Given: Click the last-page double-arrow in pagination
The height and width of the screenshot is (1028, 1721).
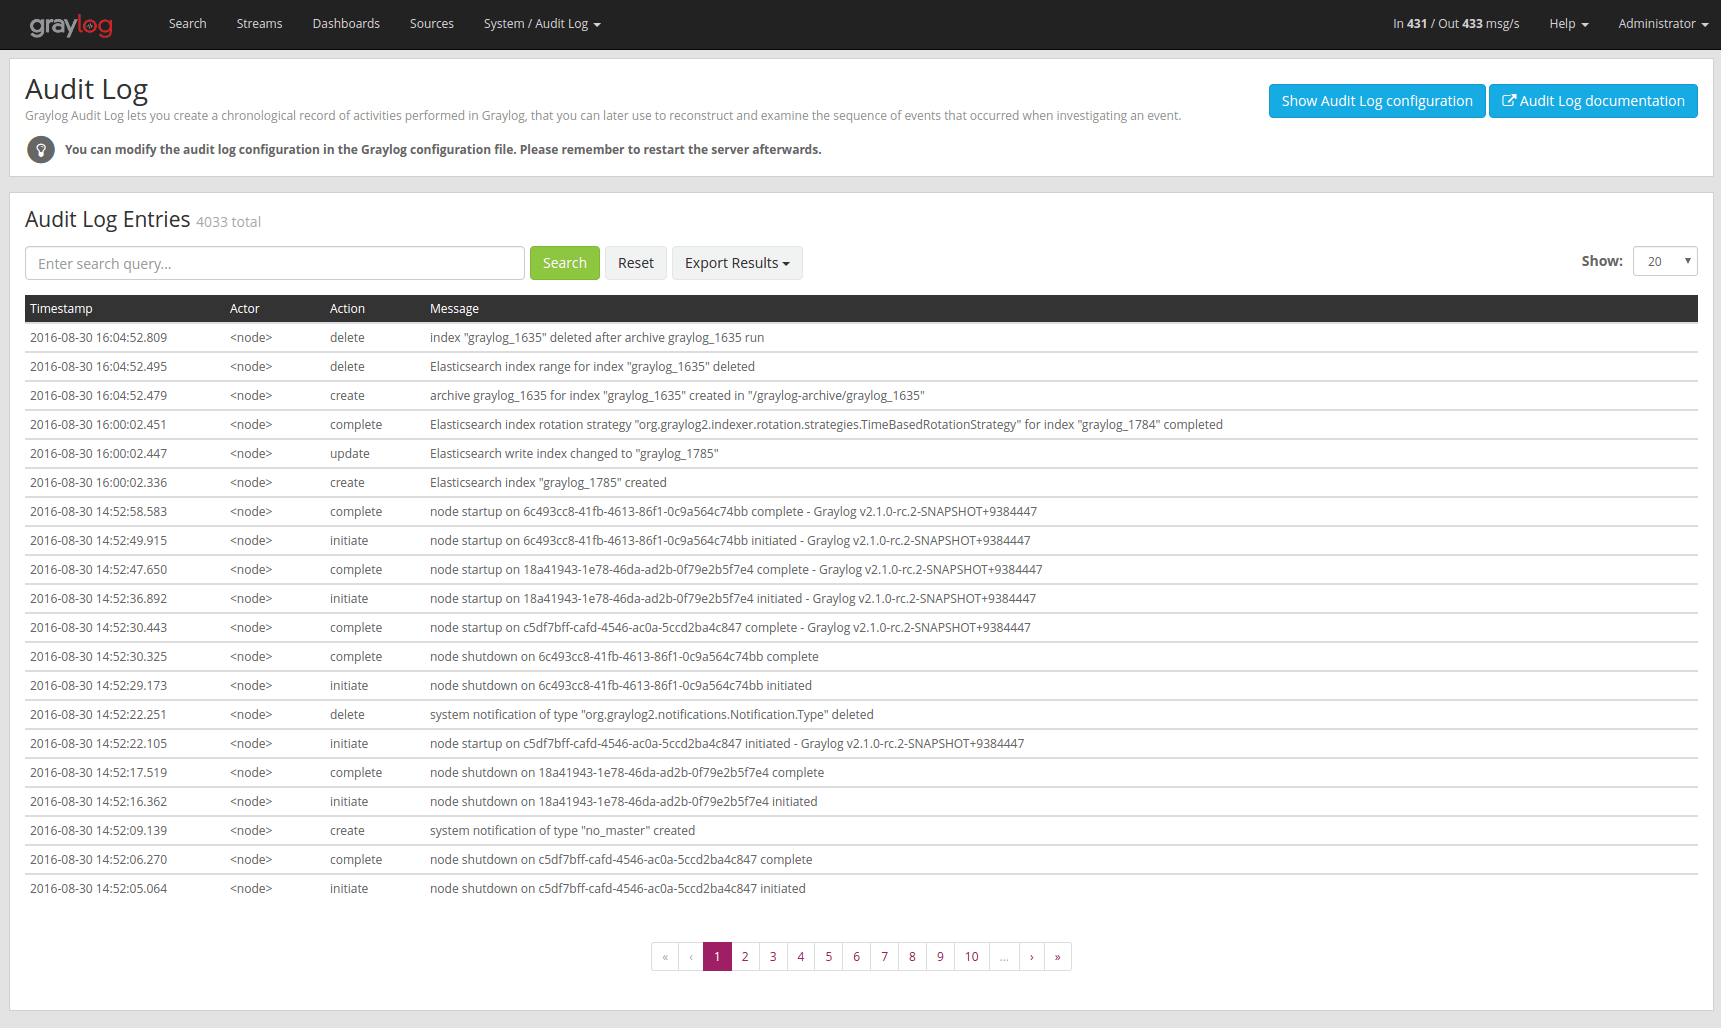Looking at the screenshot, I should [1058, 956].
